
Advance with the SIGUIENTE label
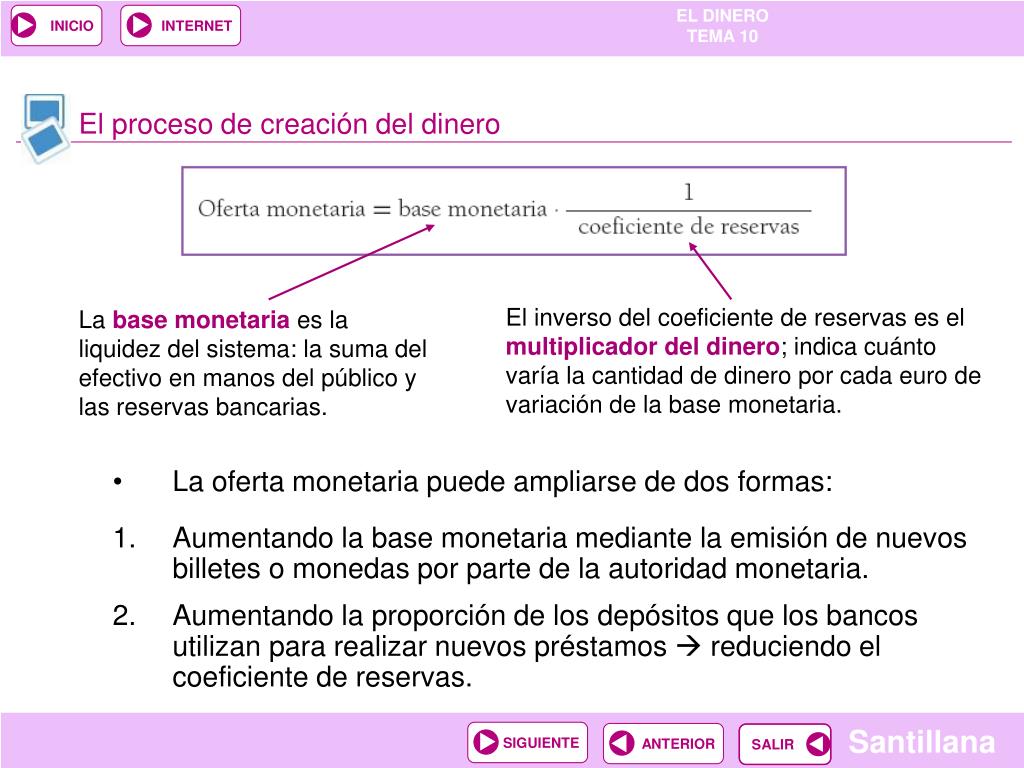pos(541,743)
